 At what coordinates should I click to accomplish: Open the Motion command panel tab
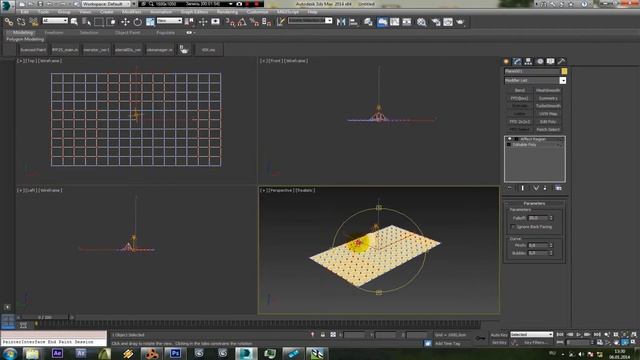(540, 61)
